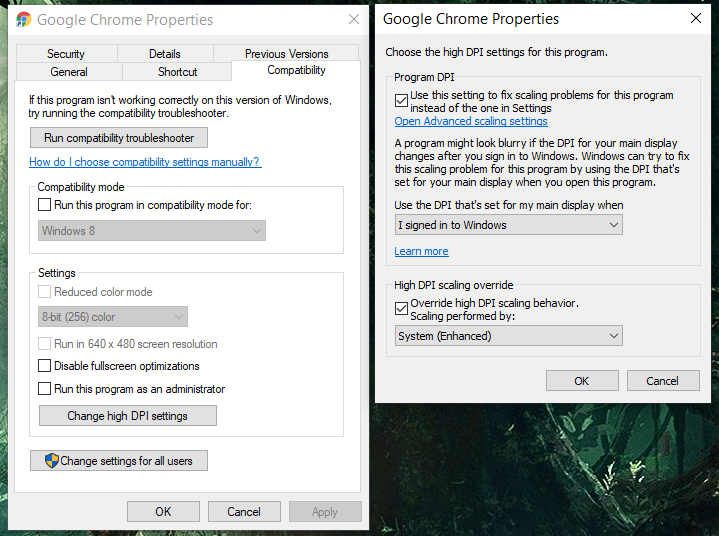The height and width of the screenshot is (536, 719).
Task: Click the 'Settings' group label
Action: pyautogui.click(x=56, y=273)
